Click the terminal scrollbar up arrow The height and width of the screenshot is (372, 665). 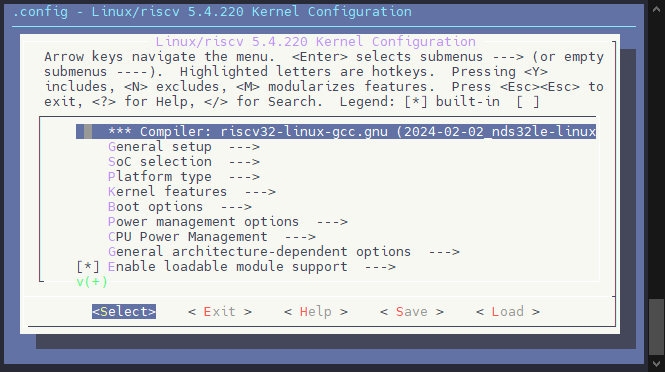click(657, 8)
